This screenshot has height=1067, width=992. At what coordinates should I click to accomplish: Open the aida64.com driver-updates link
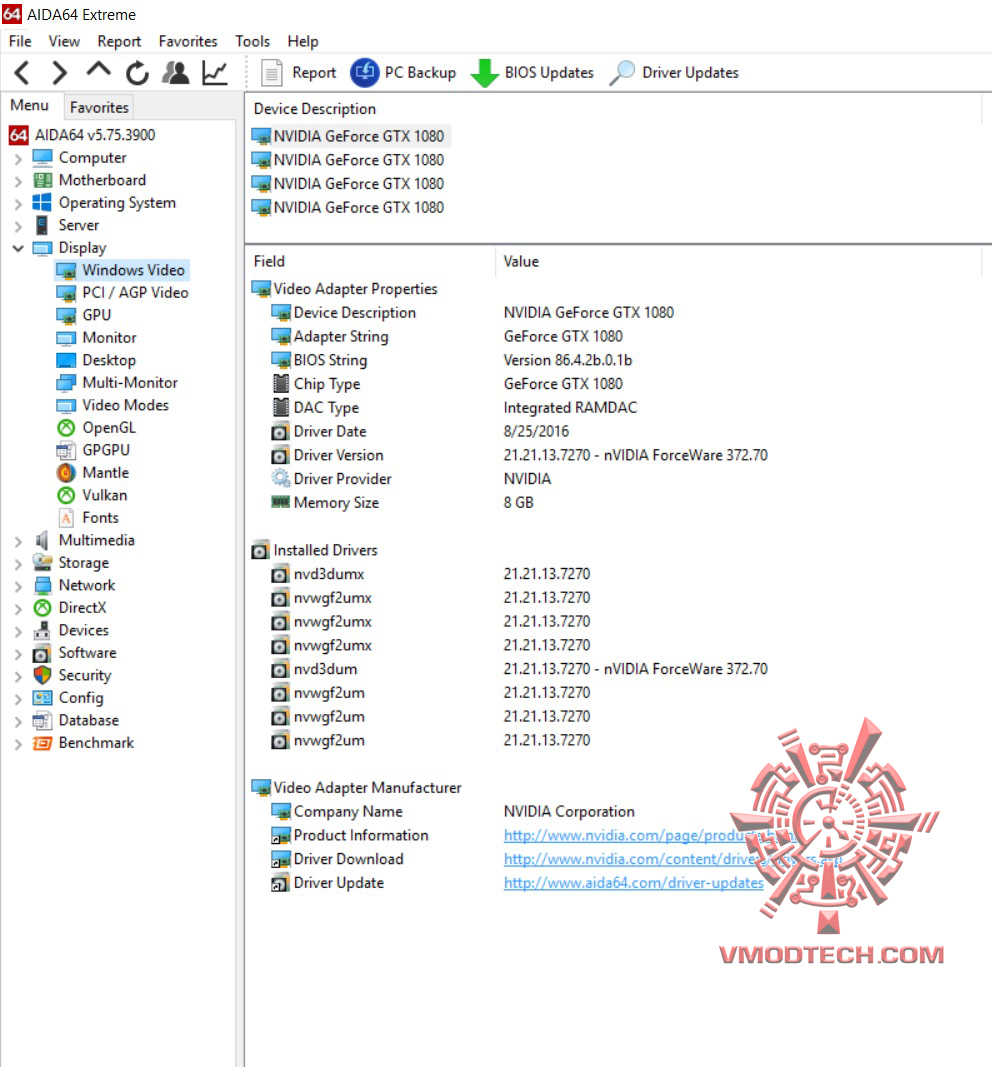pos(633,883)
